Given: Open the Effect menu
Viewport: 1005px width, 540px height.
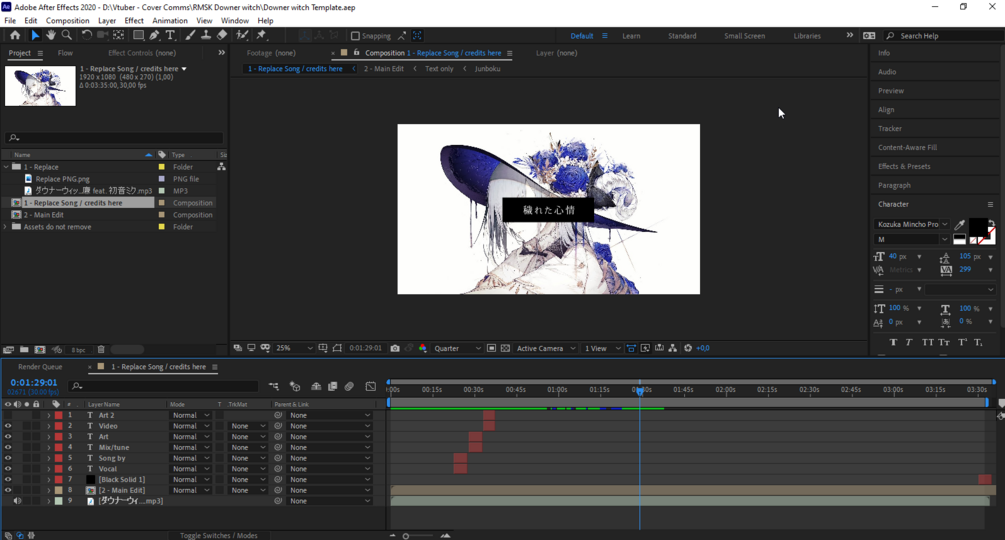Looking at the screenshot, I should (134, 20).
